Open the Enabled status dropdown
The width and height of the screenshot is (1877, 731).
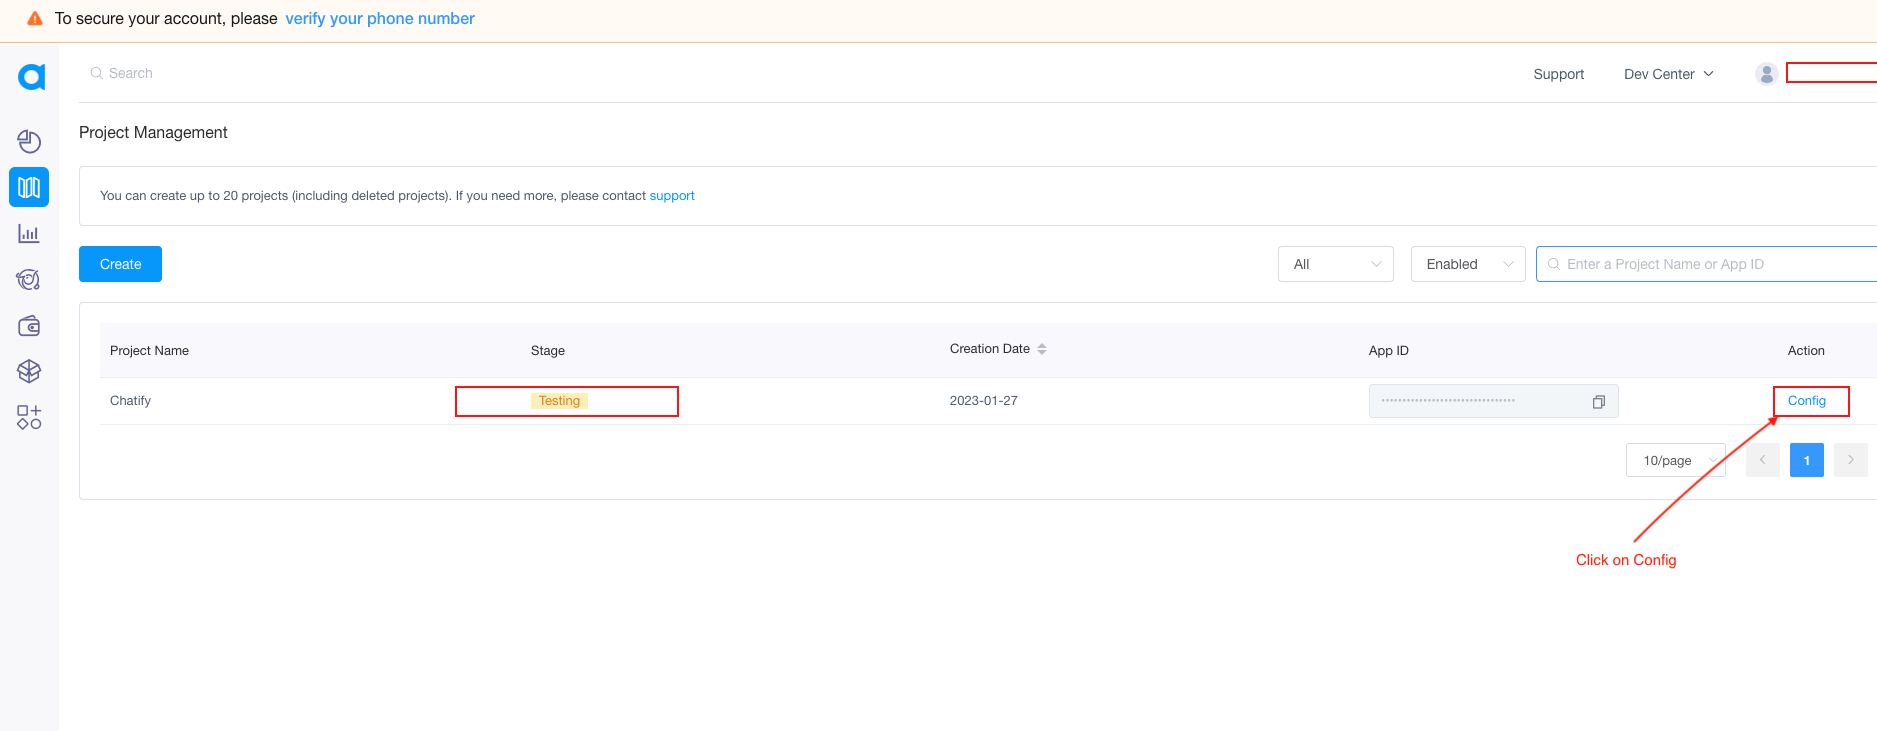pos(1467,264)
